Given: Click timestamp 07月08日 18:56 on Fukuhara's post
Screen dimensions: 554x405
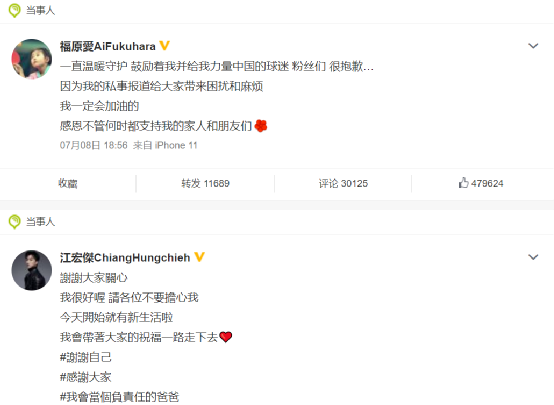Looking at the screenshot, I should [x=94, y=145].
